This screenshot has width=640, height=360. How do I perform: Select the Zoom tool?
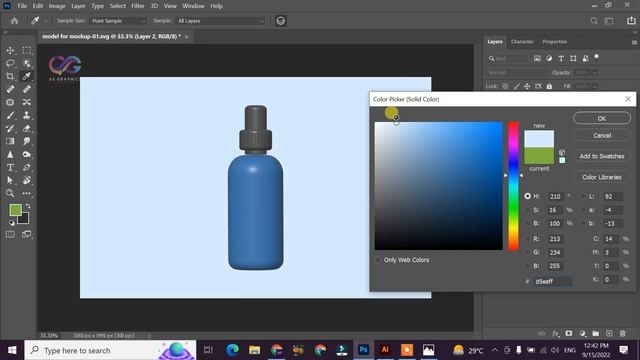[x=10, y=193]
